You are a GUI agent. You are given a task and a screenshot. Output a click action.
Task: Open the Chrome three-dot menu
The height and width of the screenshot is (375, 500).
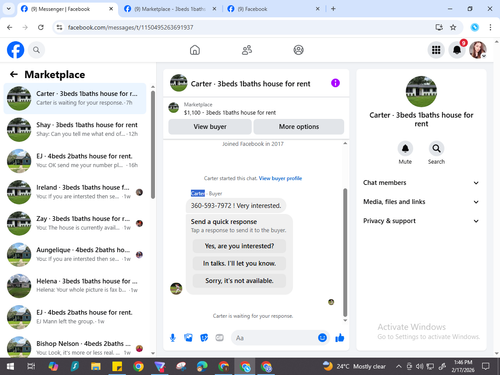pos(490,27)
